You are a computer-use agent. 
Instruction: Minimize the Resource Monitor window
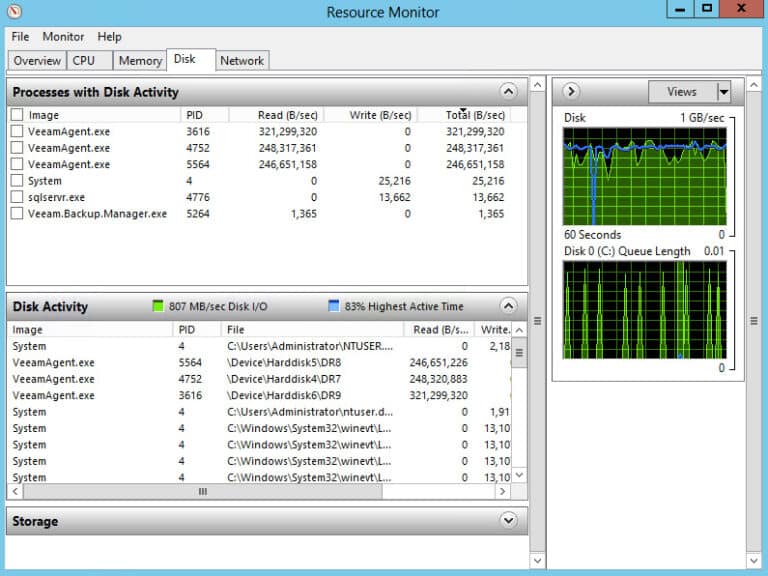coord(680,9)
